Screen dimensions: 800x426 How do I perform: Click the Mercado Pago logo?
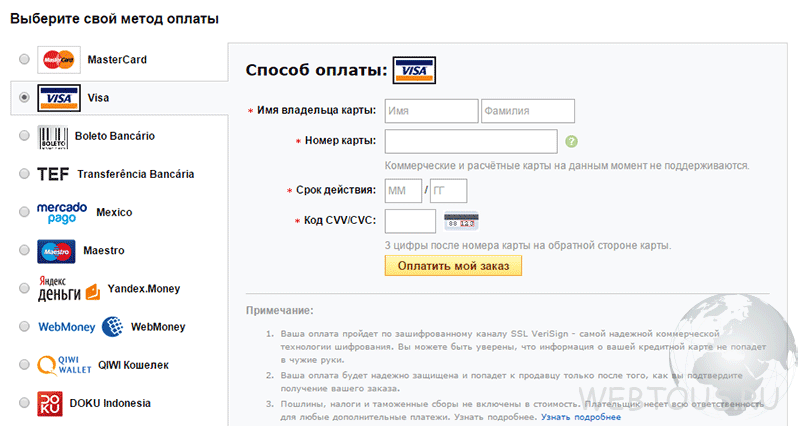tap(62, 212)
